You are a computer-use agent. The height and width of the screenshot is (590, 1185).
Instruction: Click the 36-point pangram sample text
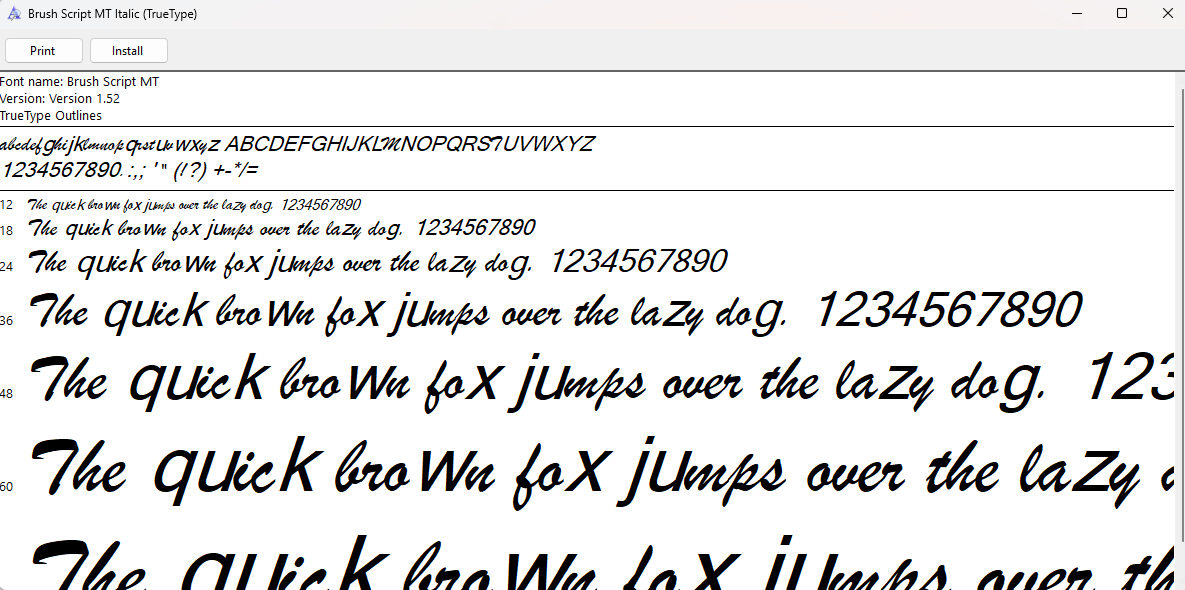[556, 312]
